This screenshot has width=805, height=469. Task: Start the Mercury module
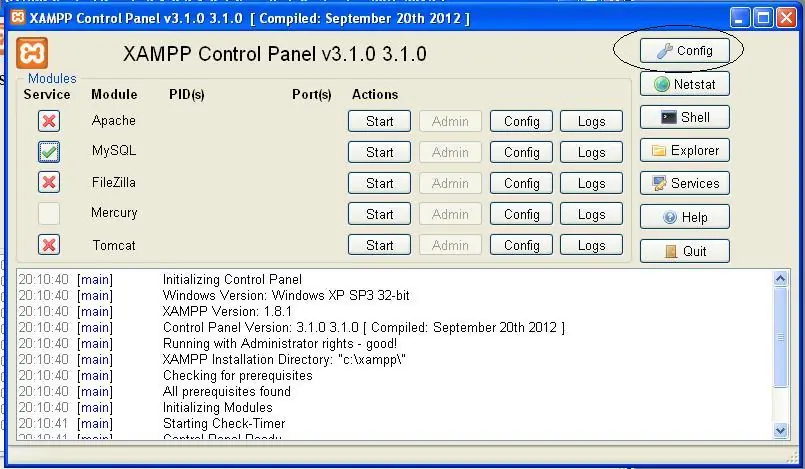[379, 214]
